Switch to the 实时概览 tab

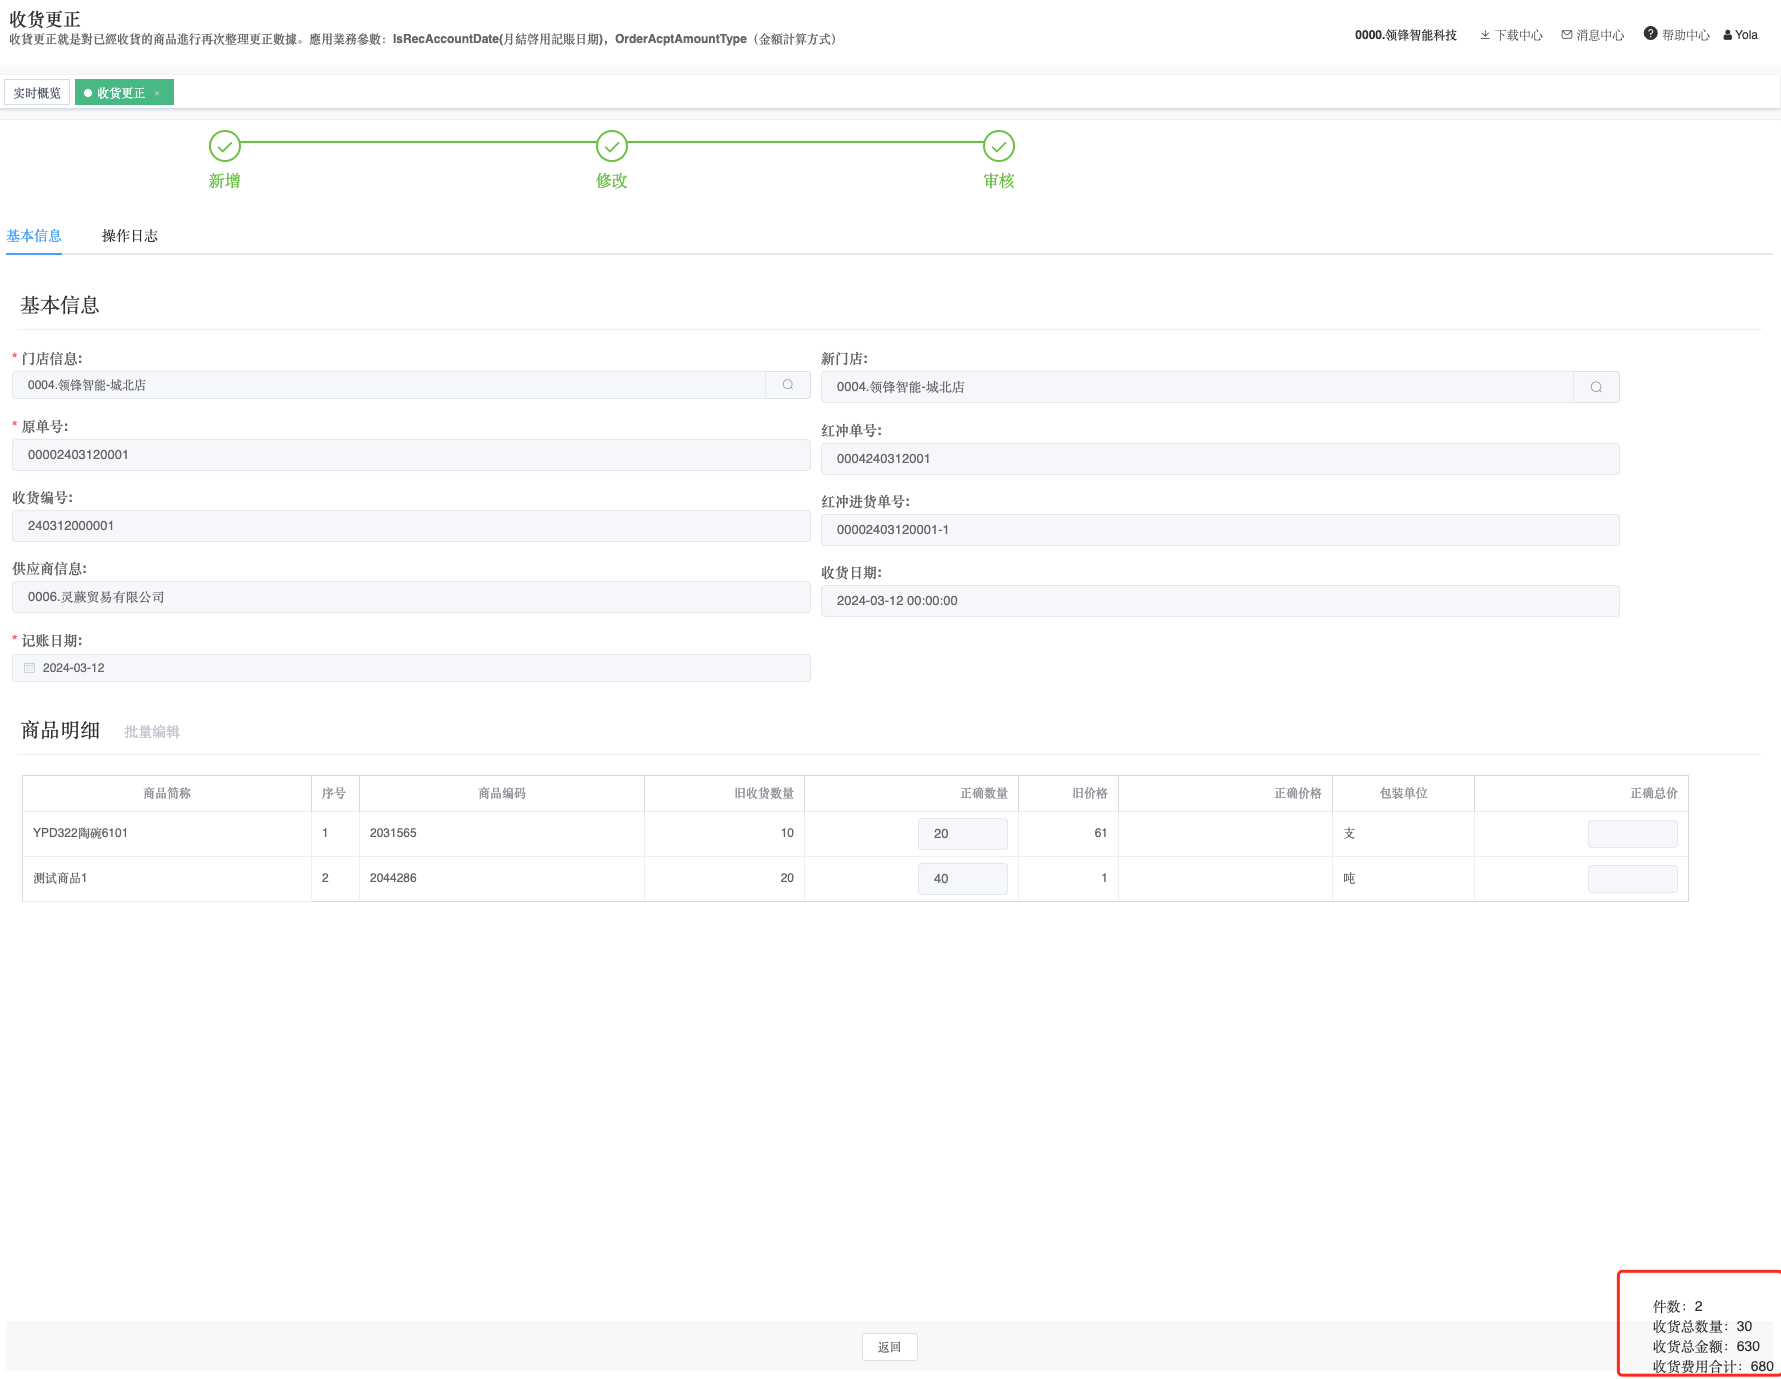point(37,93)
